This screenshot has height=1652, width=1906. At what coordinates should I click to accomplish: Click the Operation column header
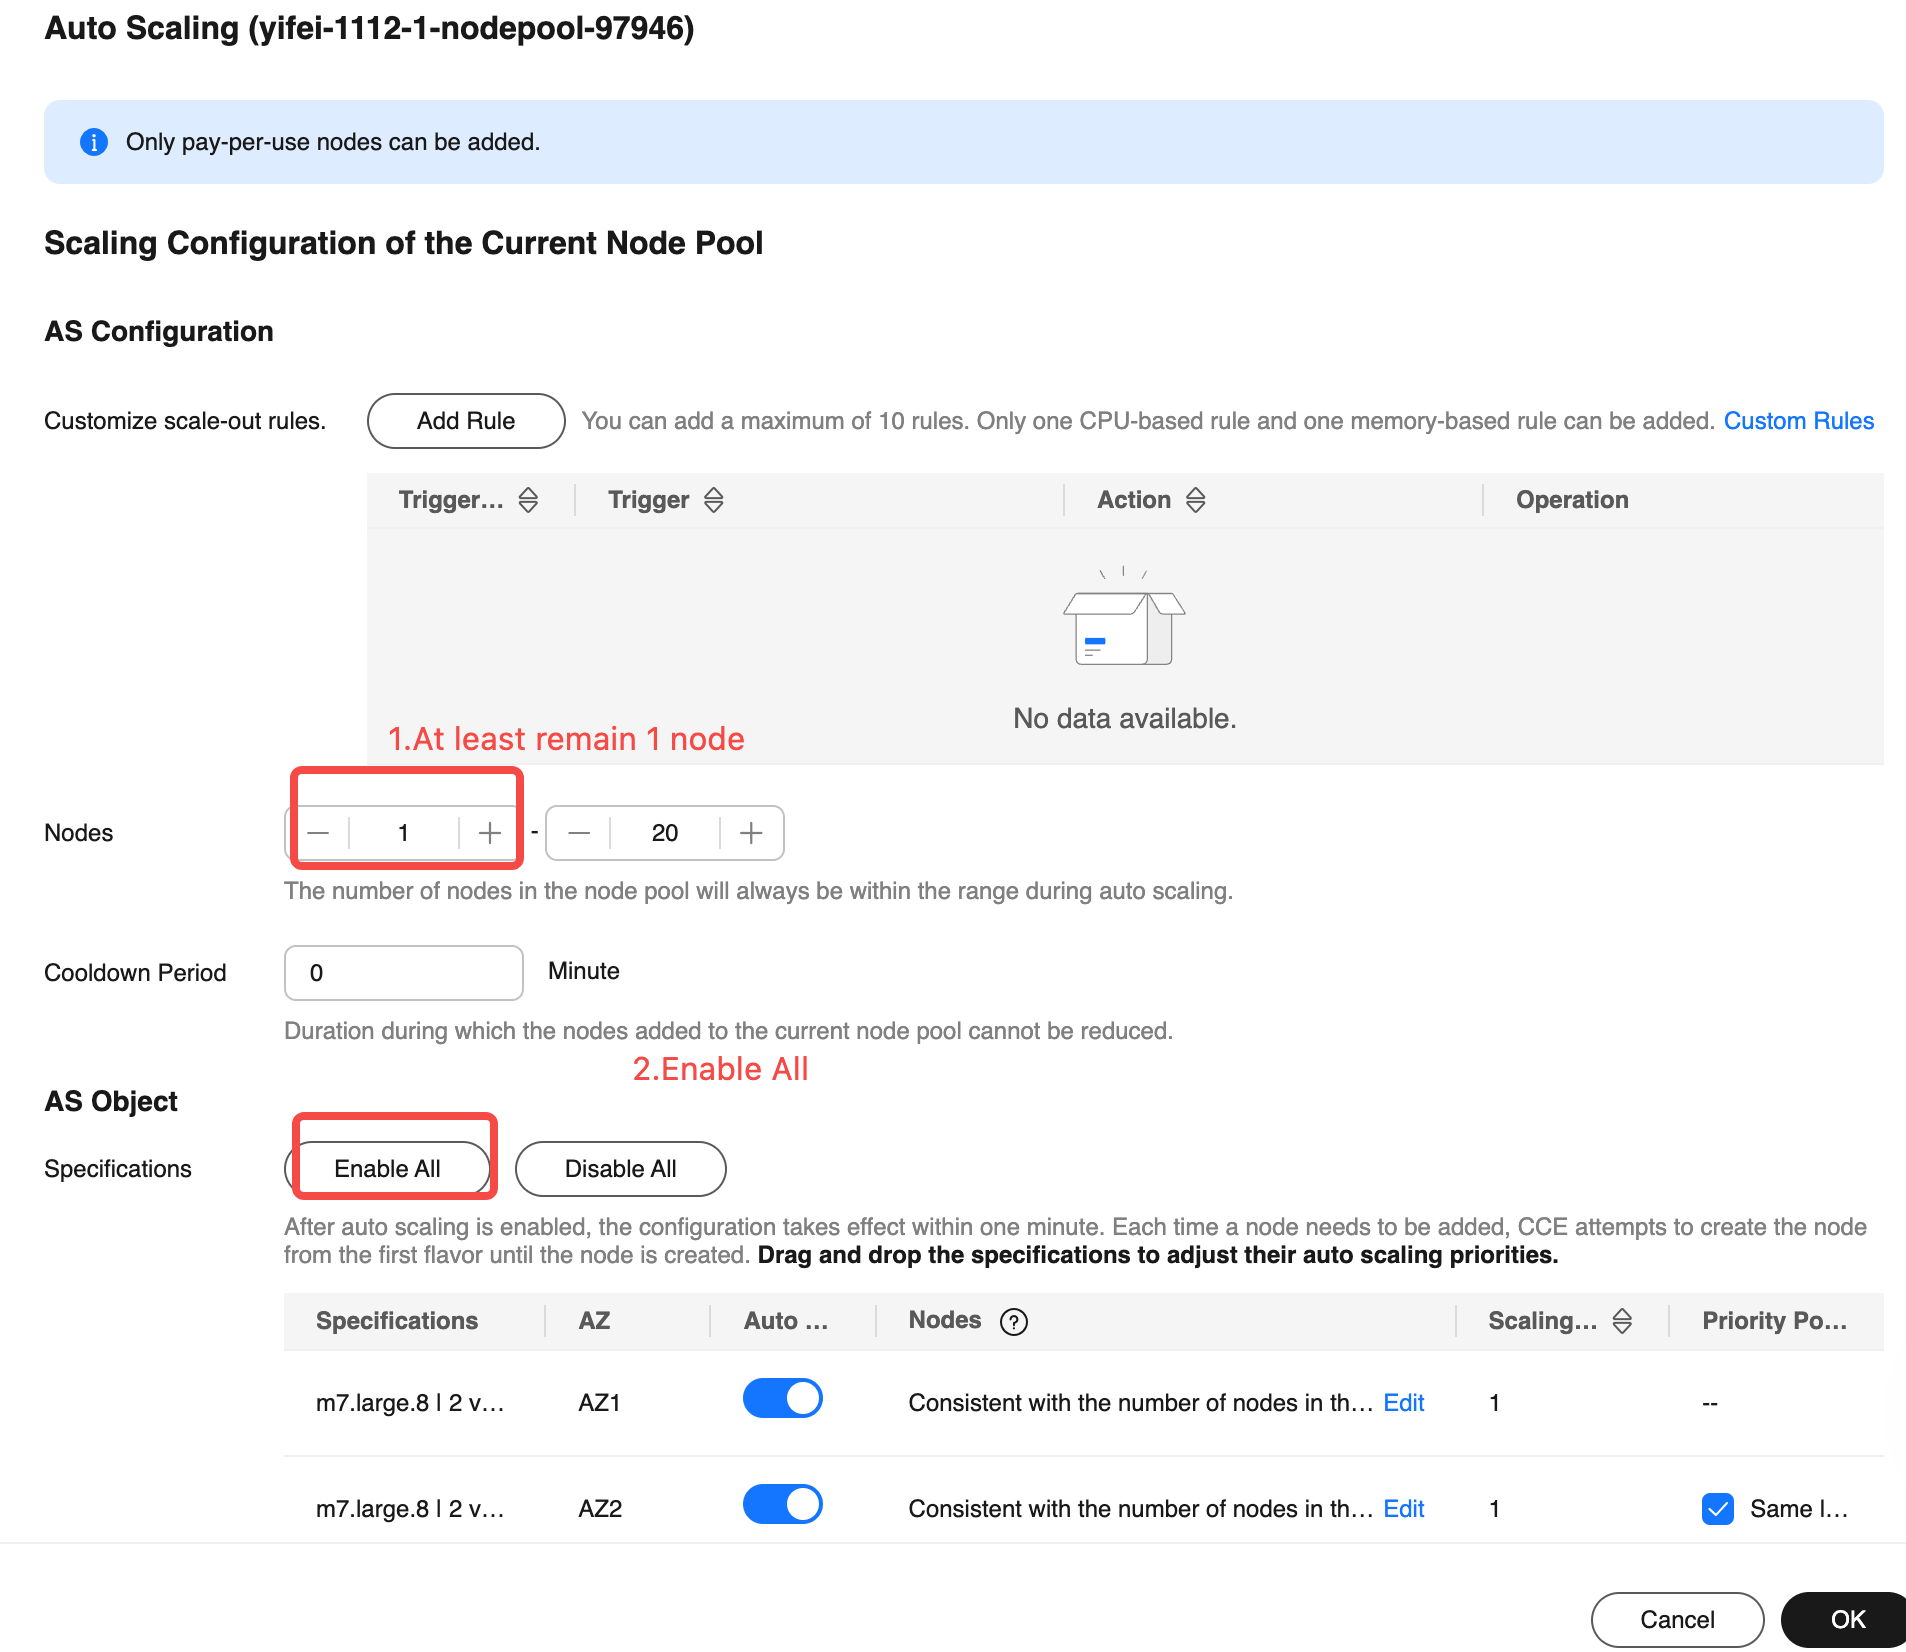[1572, 500]
